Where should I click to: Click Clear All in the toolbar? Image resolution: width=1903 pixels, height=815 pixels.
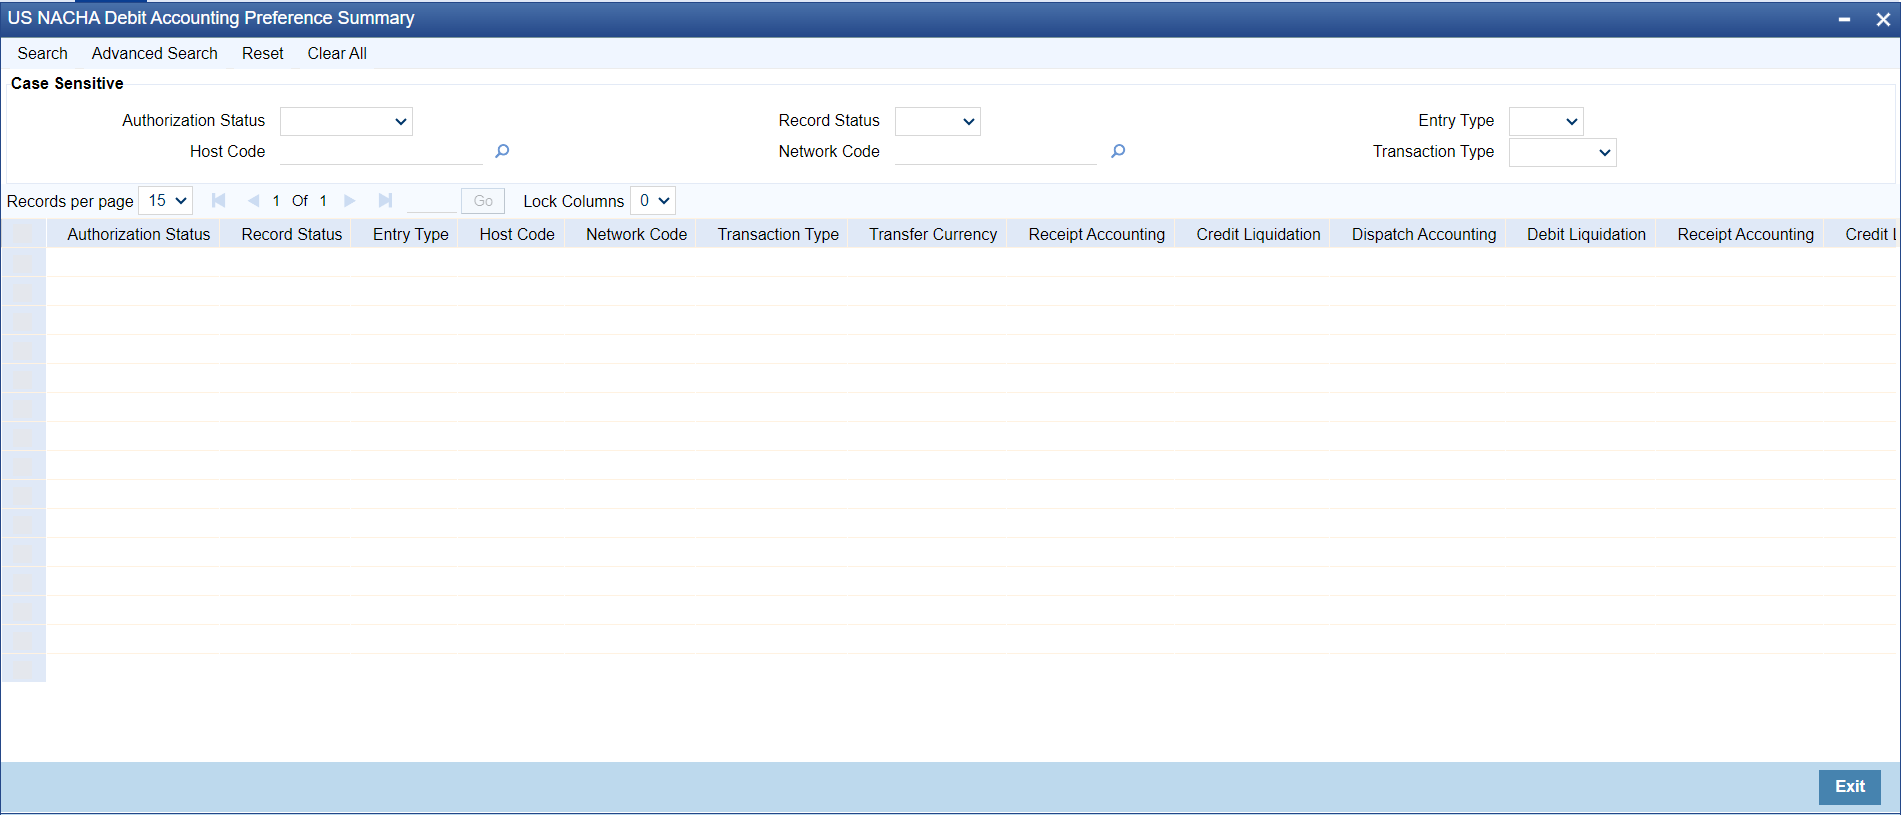pos(337,54)
